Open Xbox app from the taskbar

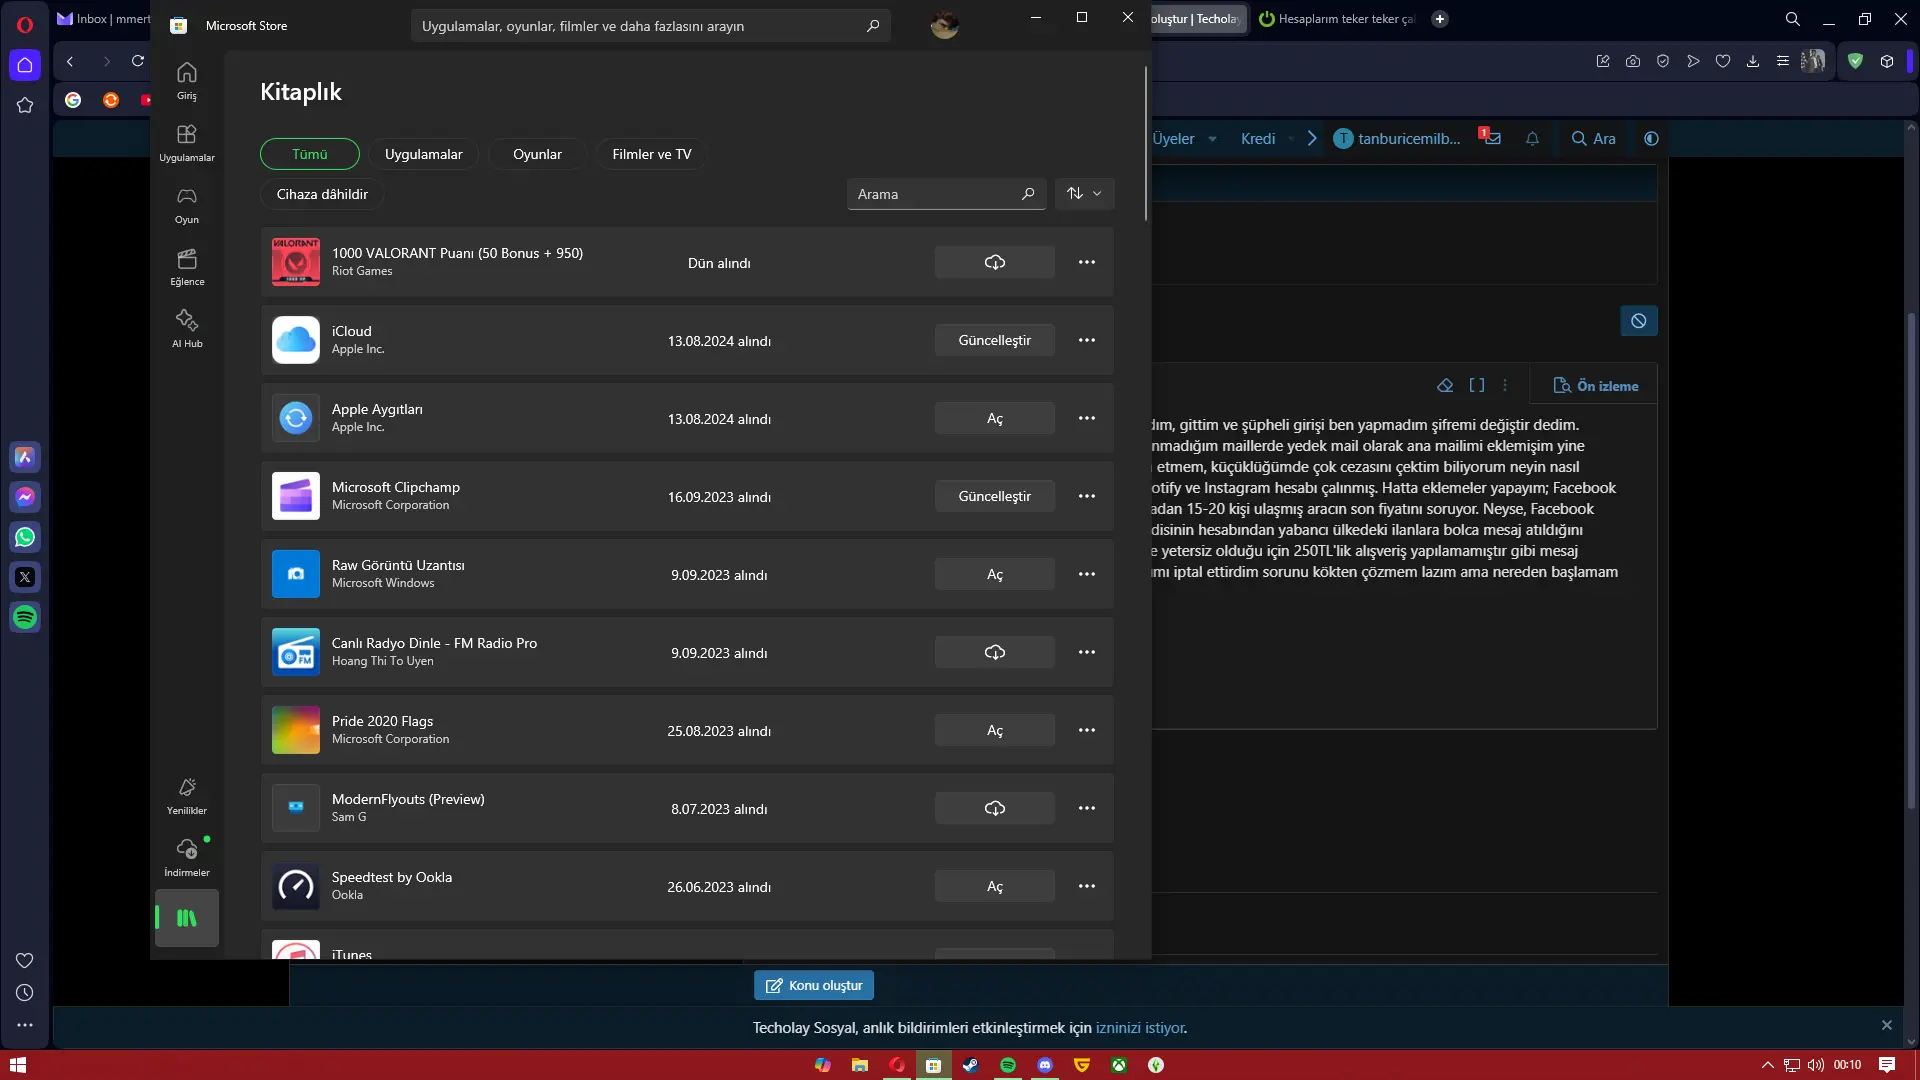[1119, 1065]
